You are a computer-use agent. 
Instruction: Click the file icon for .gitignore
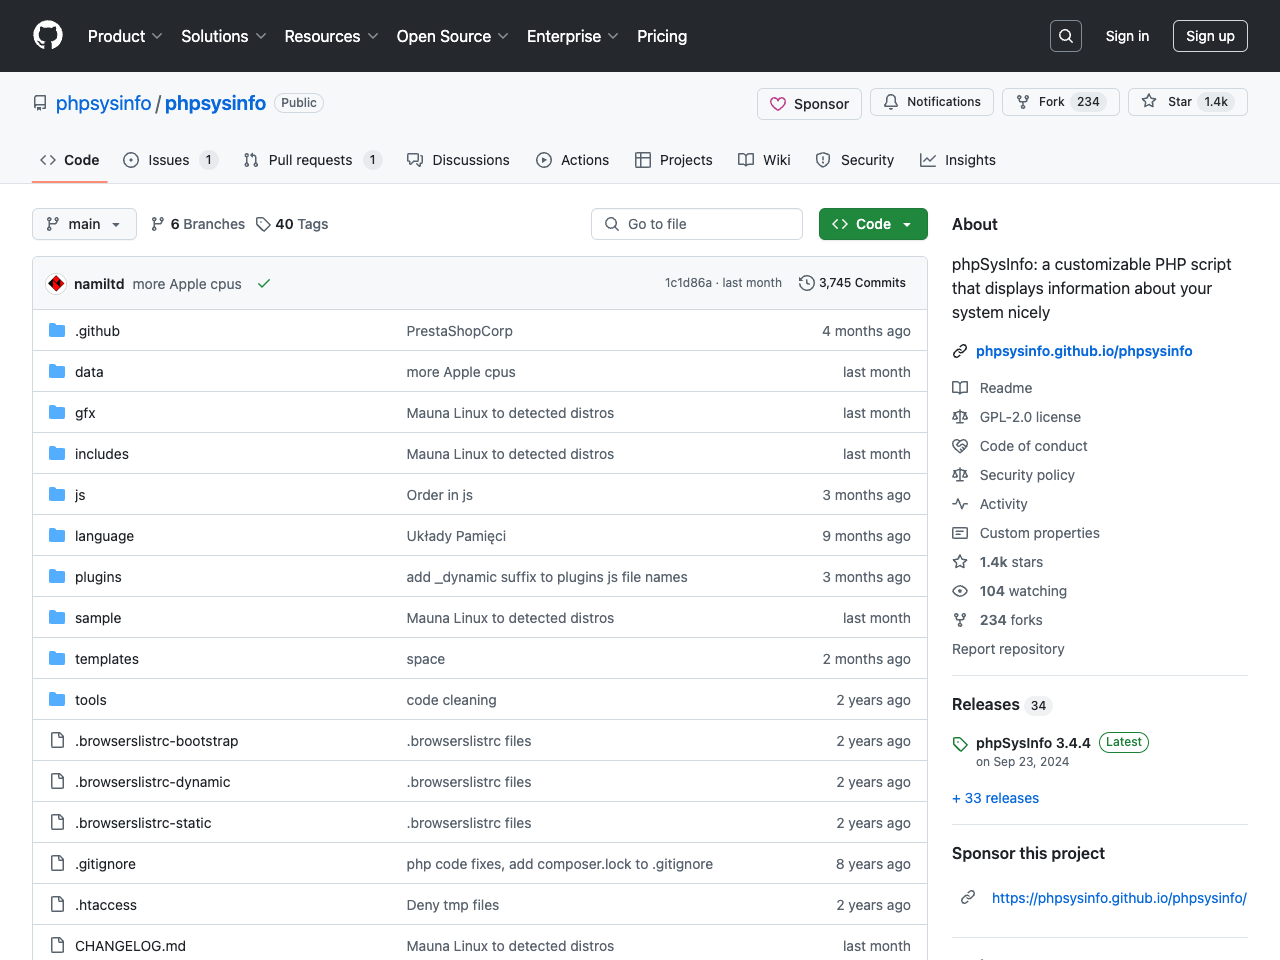point(57,864)
